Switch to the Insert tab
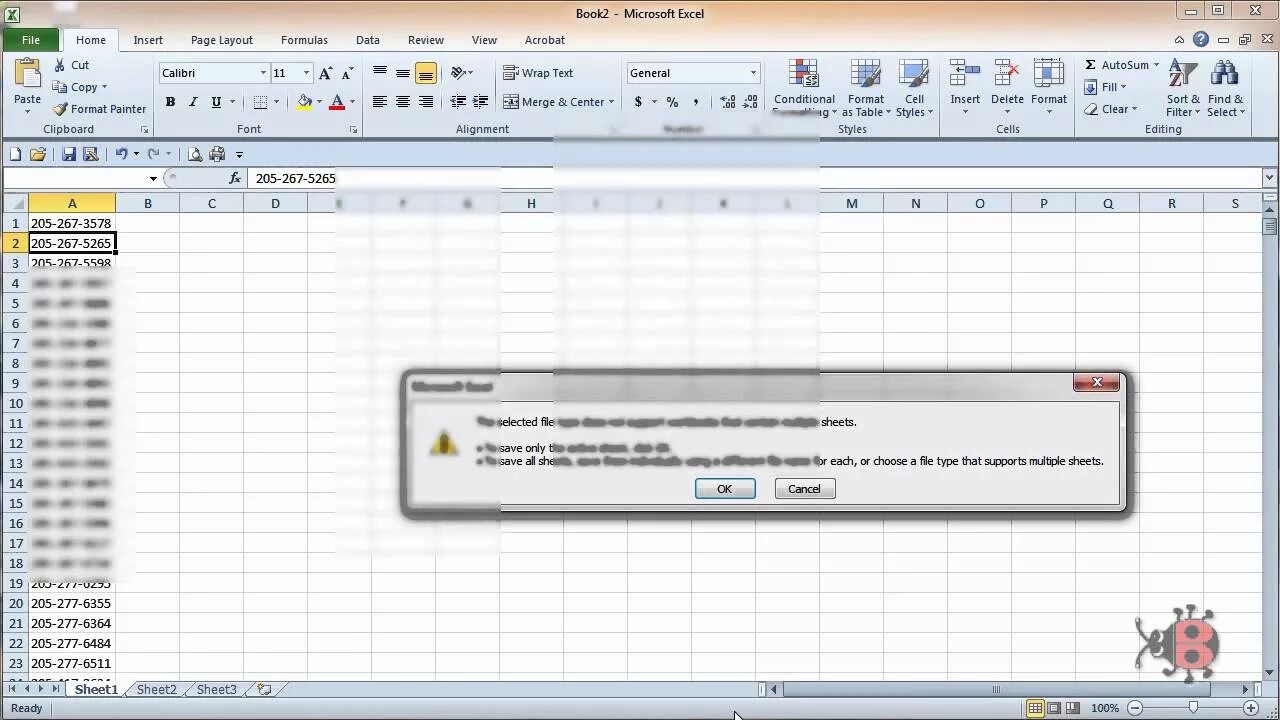Screen dimensions: 1280x720 (x=148, y=40)
